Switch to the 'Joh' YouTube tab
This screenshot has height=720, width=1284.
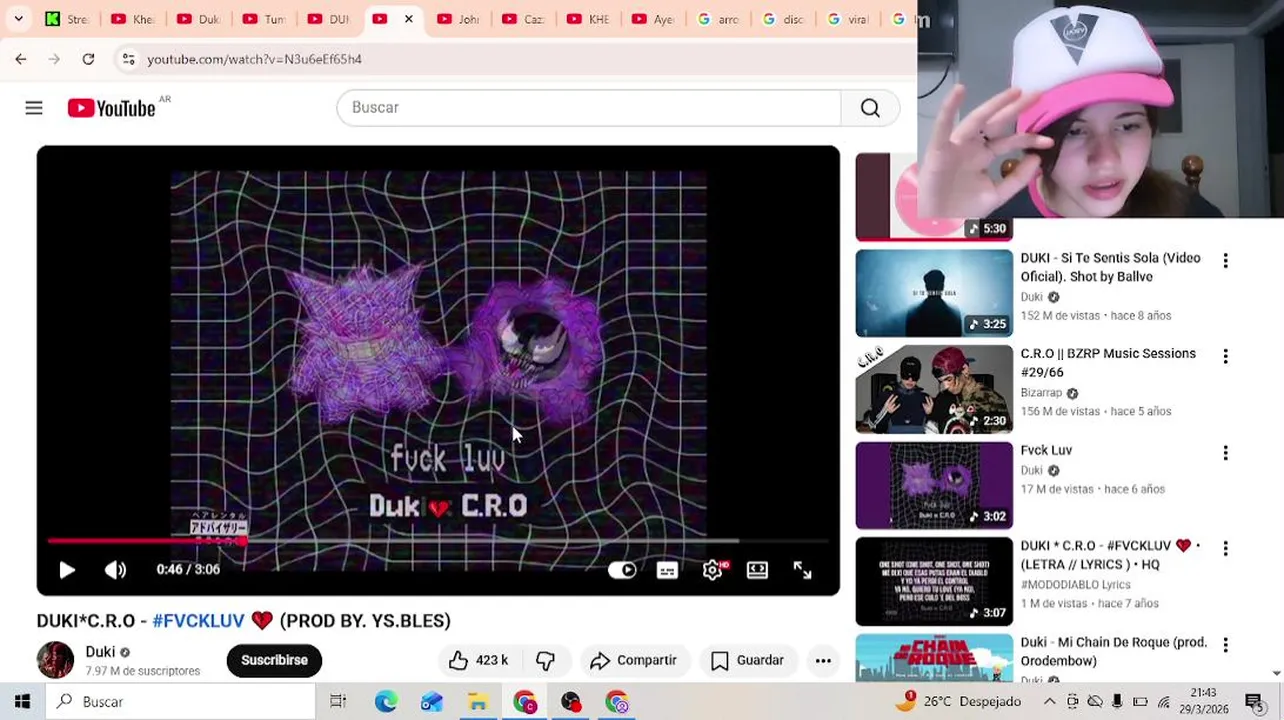point(458,19)
